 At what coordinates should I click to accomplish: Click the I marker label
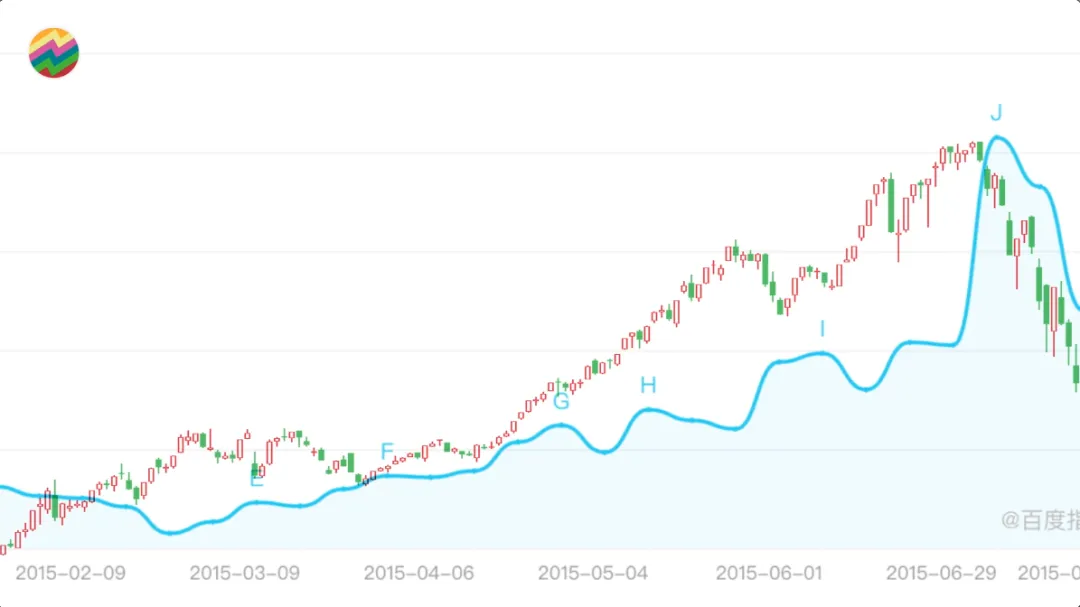822,329
